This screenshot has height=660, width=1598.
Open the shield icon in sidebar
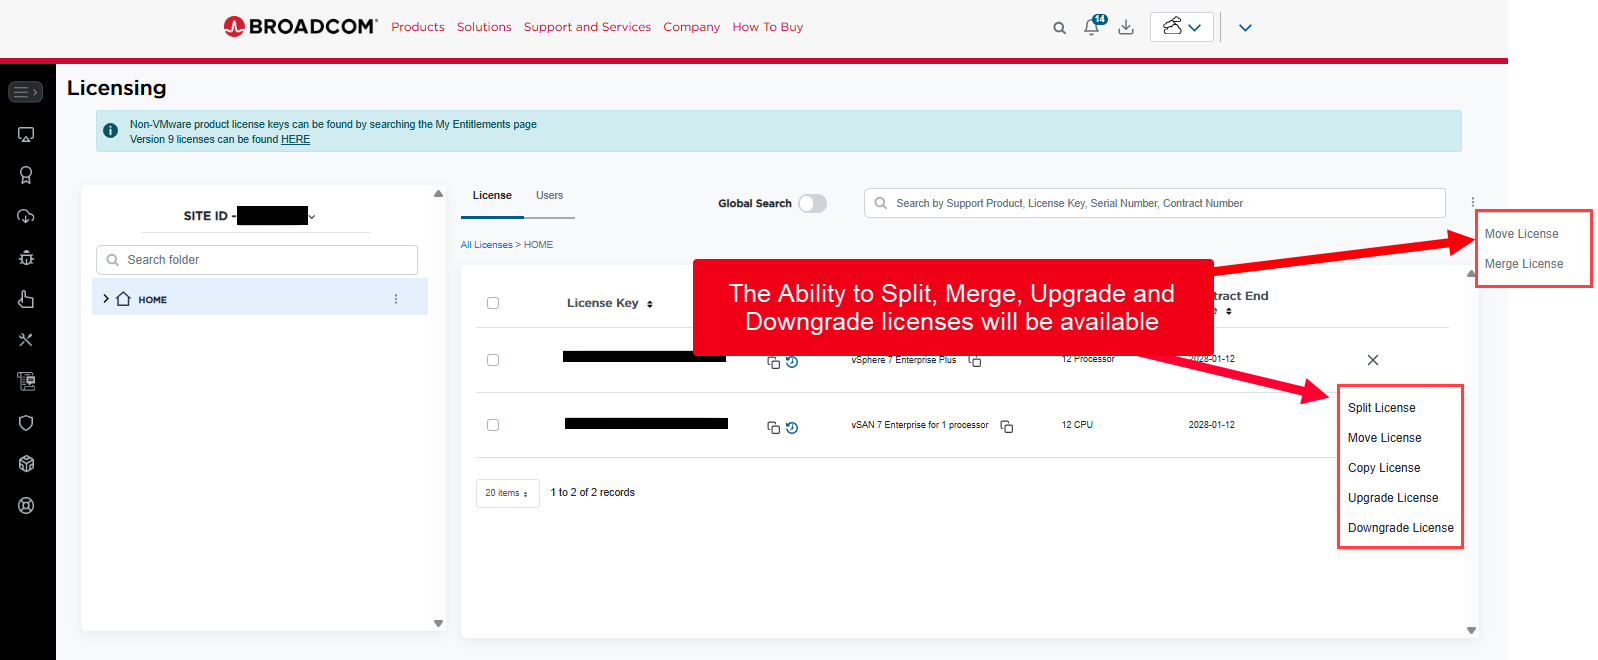[x=26, y=423]
